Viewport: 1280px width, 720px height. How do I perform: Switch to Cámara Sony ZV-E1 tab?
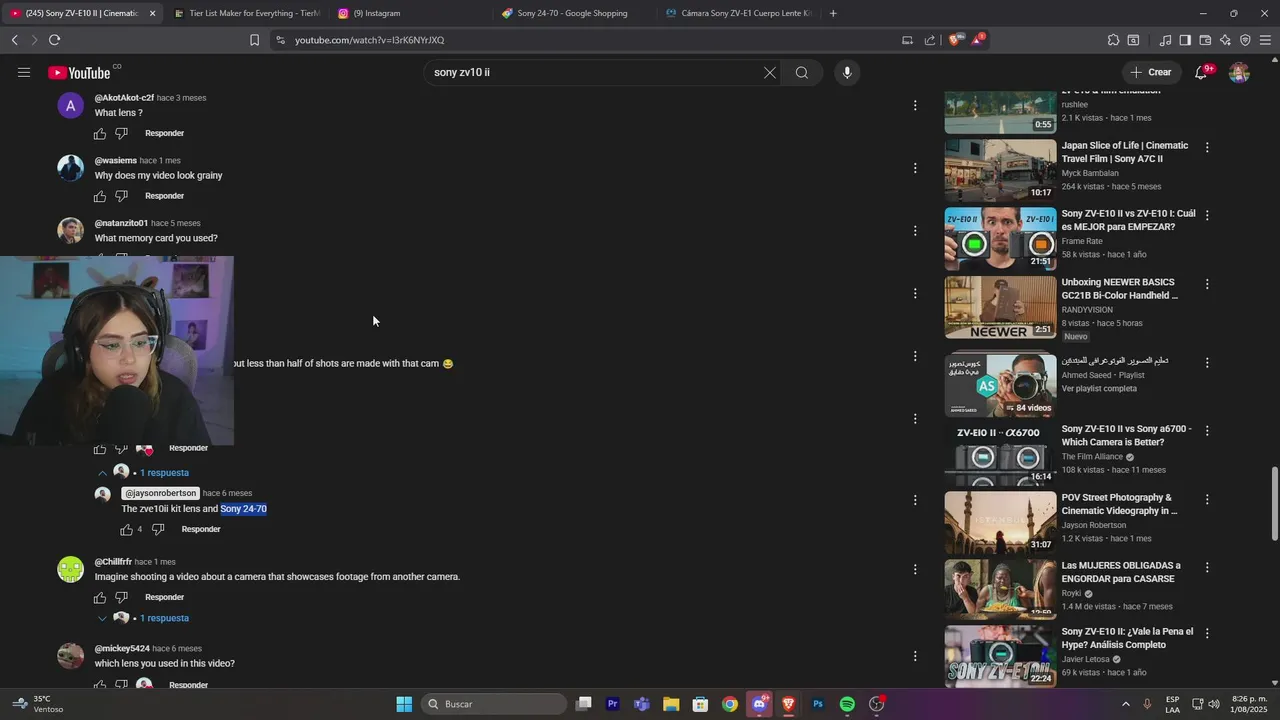[738, 13]
